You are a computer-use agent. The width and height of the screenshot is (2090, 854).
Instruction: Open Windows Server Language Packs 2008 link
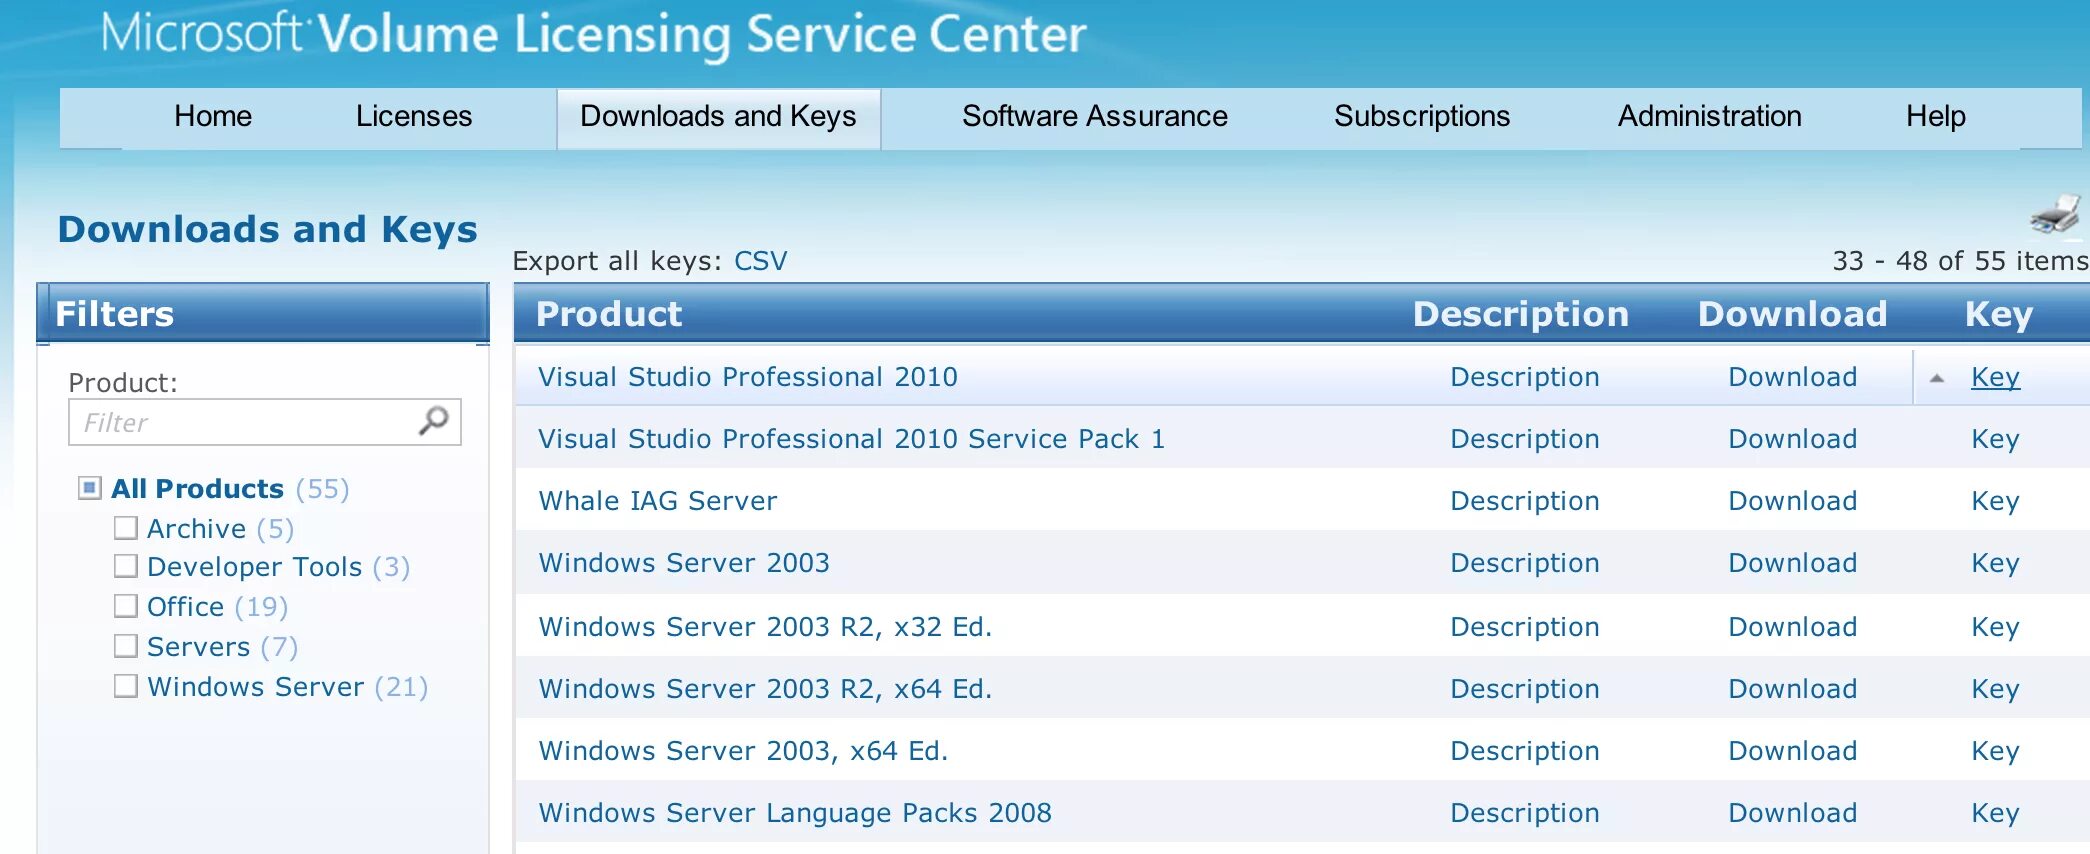(x=795, y=813)
